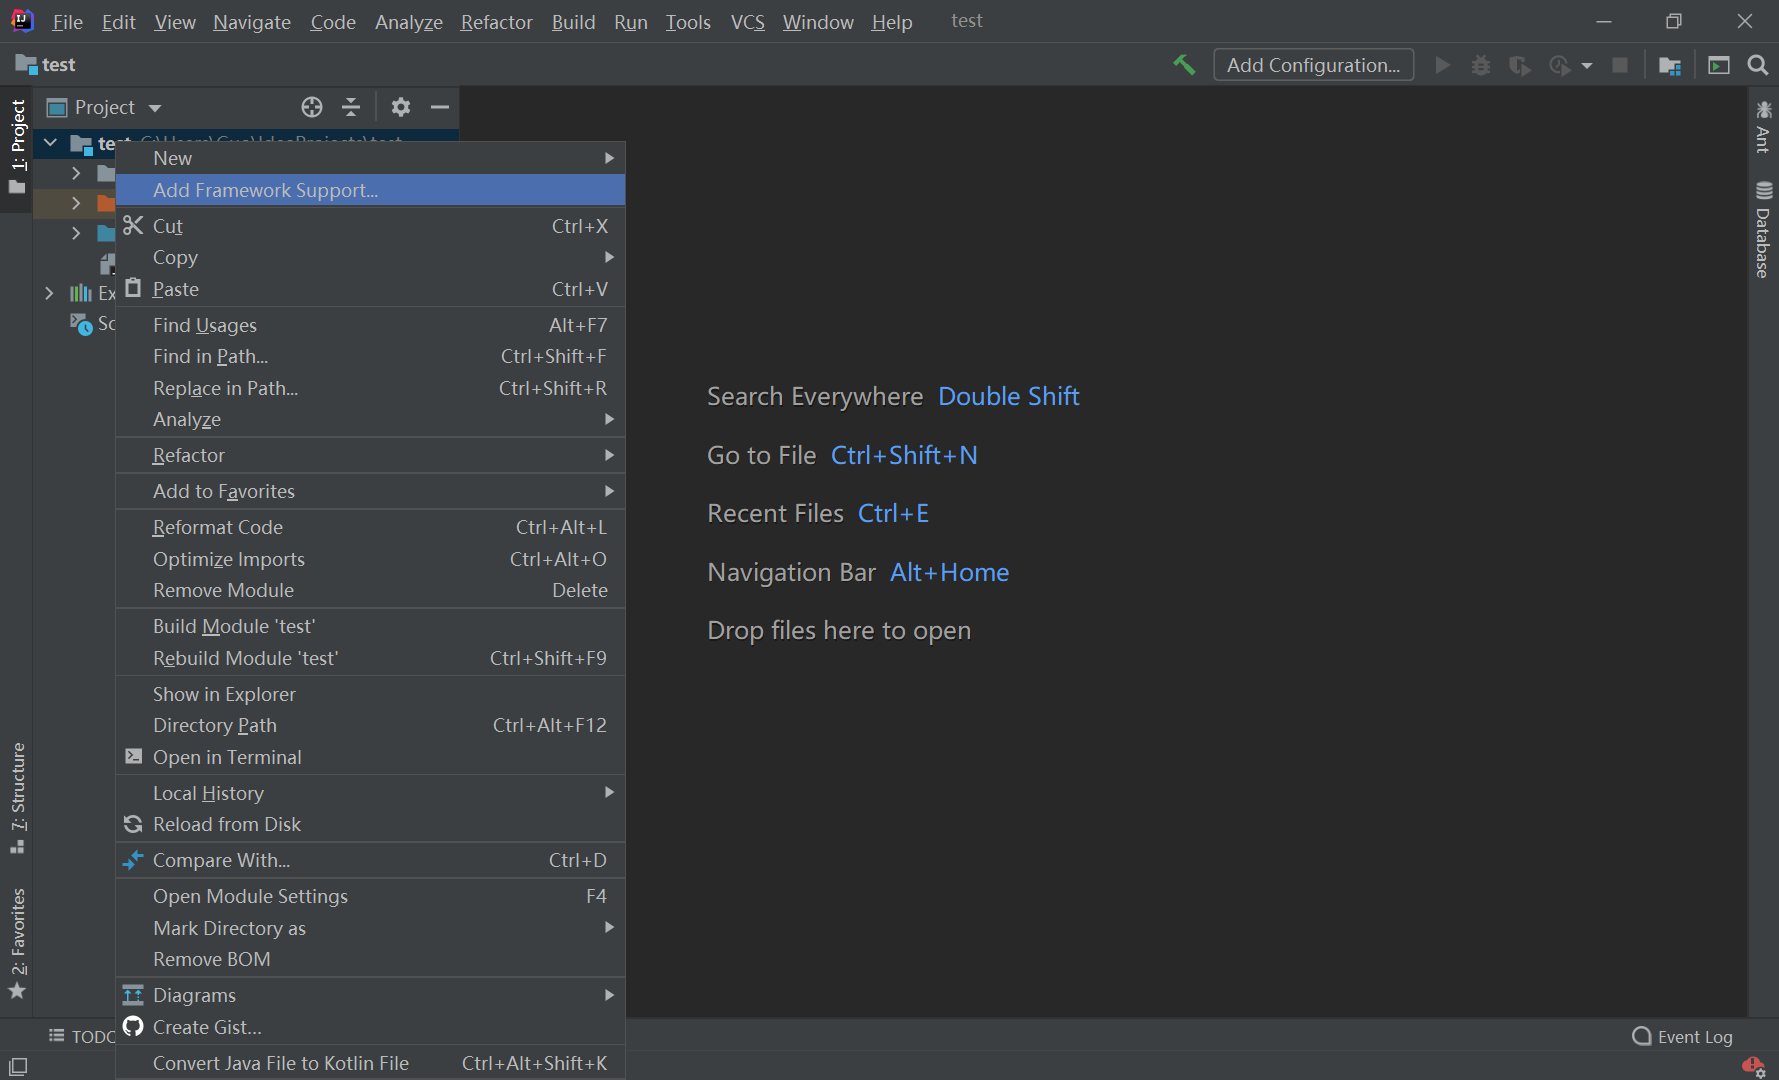
Task: Open the Build menu in menu bar
Action: tap(573, 21)
